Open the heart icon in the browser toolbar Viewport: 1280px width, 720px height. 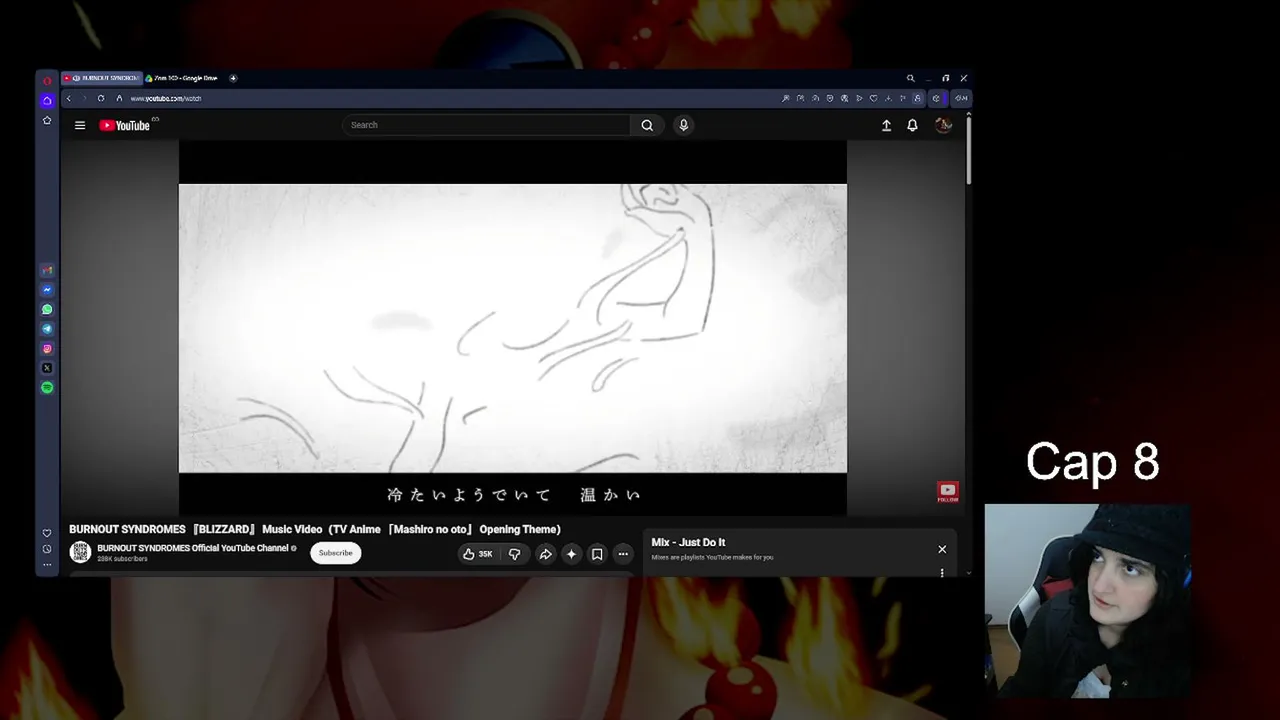[873, 98]
